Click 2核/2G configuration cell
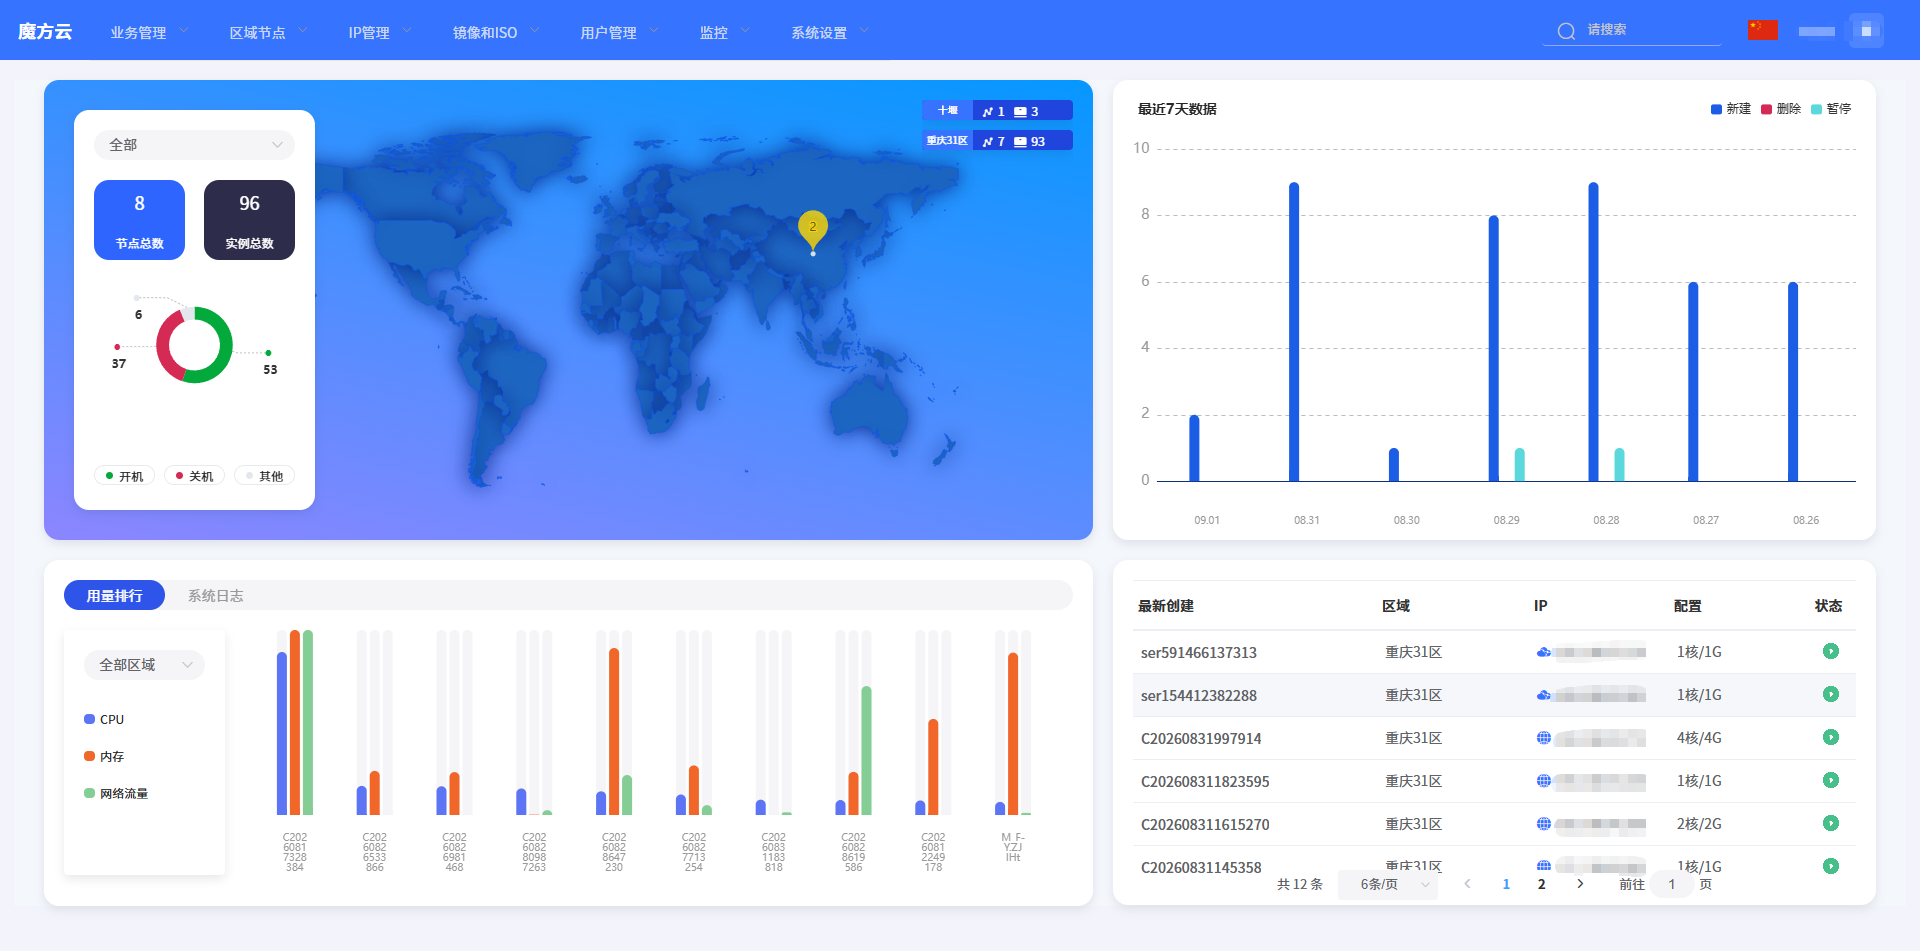The width and height of the screenshot is (1920, 951). coord(1699,824)
